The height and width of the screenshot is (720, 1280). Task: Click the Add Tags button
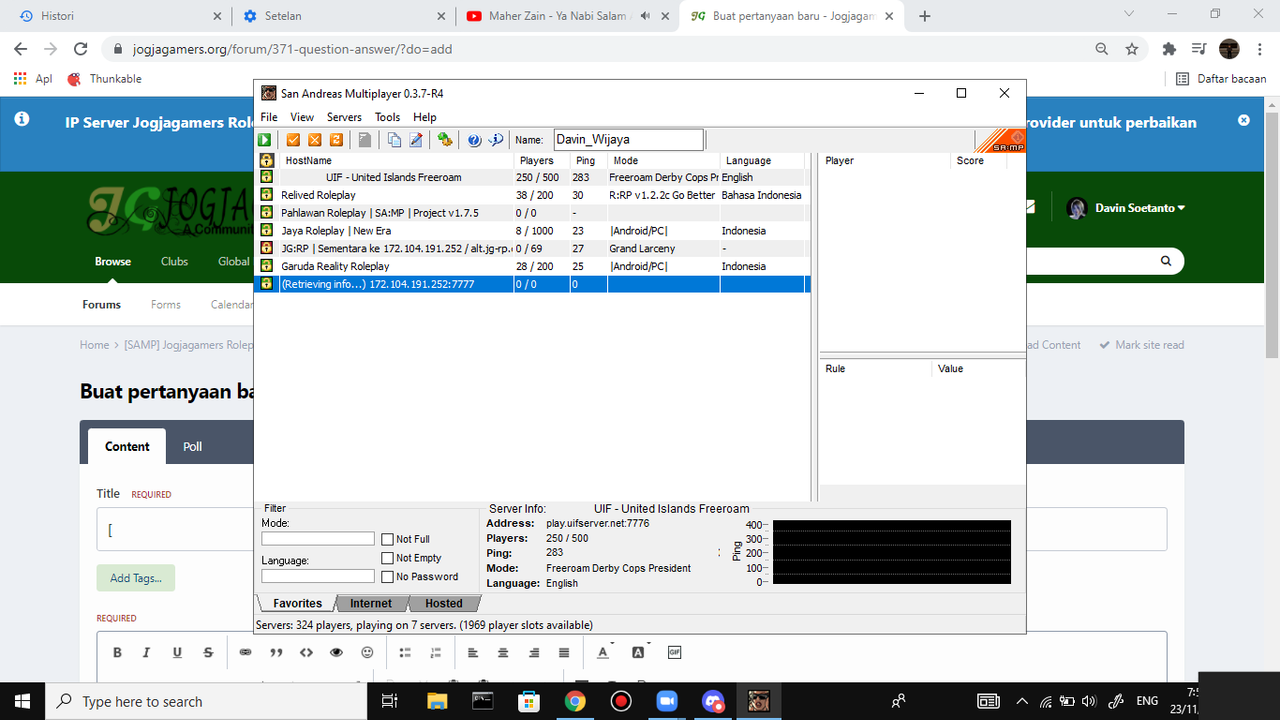click(x=136, y=578)
